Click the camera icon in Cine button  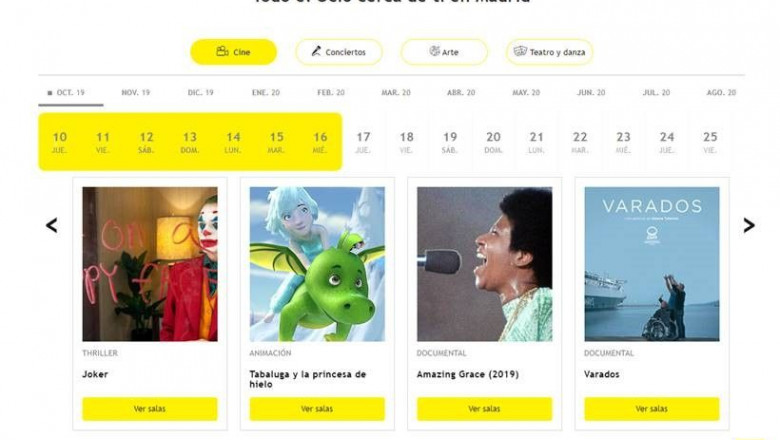(x=222, y=51)
